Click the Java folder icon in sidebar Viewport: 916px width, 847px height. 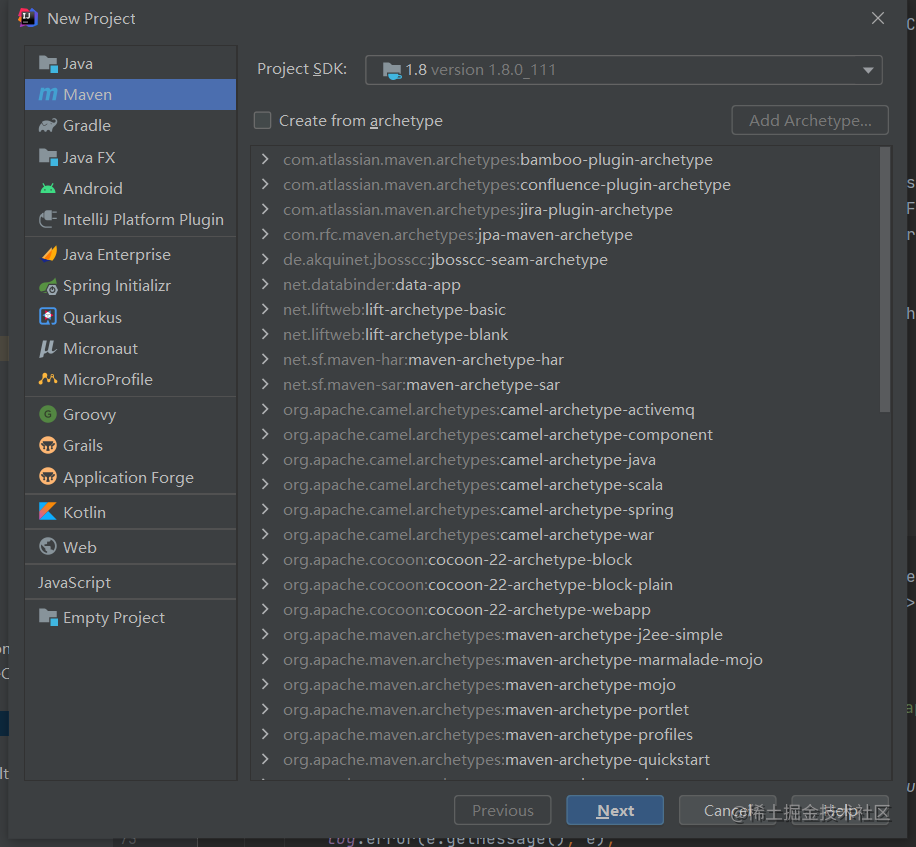48,63
